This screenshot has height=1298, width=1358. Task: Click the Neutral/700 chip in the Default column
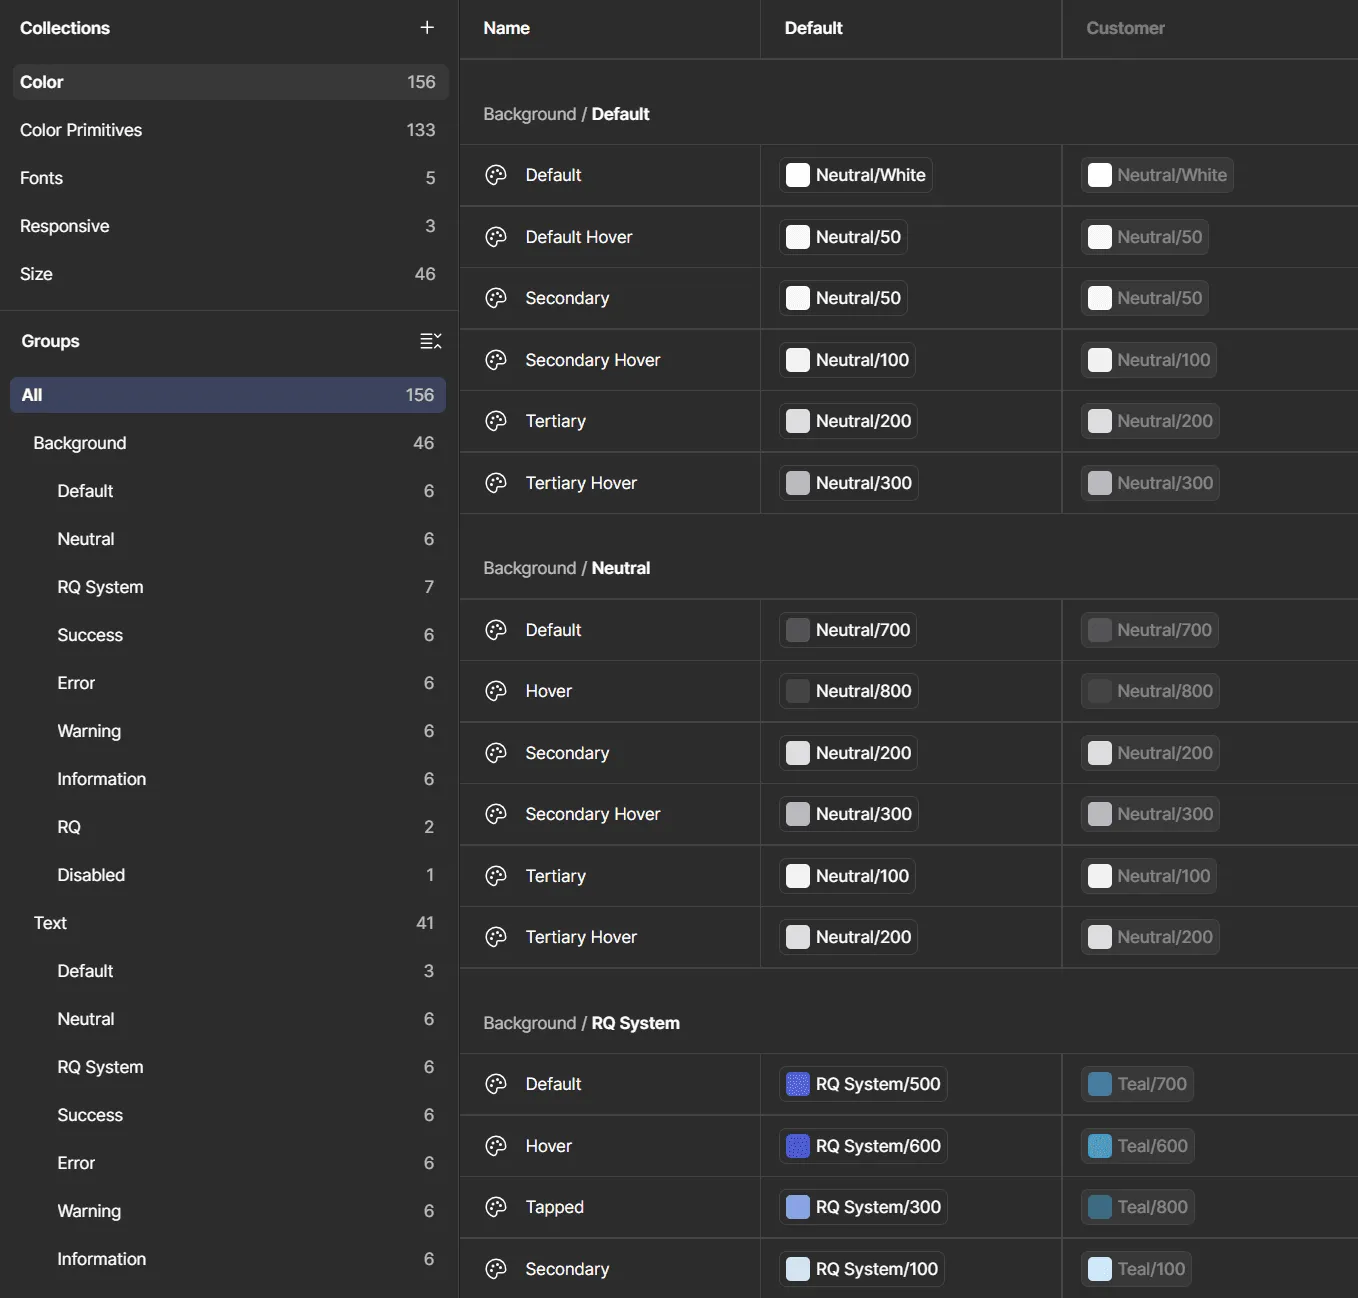tap(848, 630)
